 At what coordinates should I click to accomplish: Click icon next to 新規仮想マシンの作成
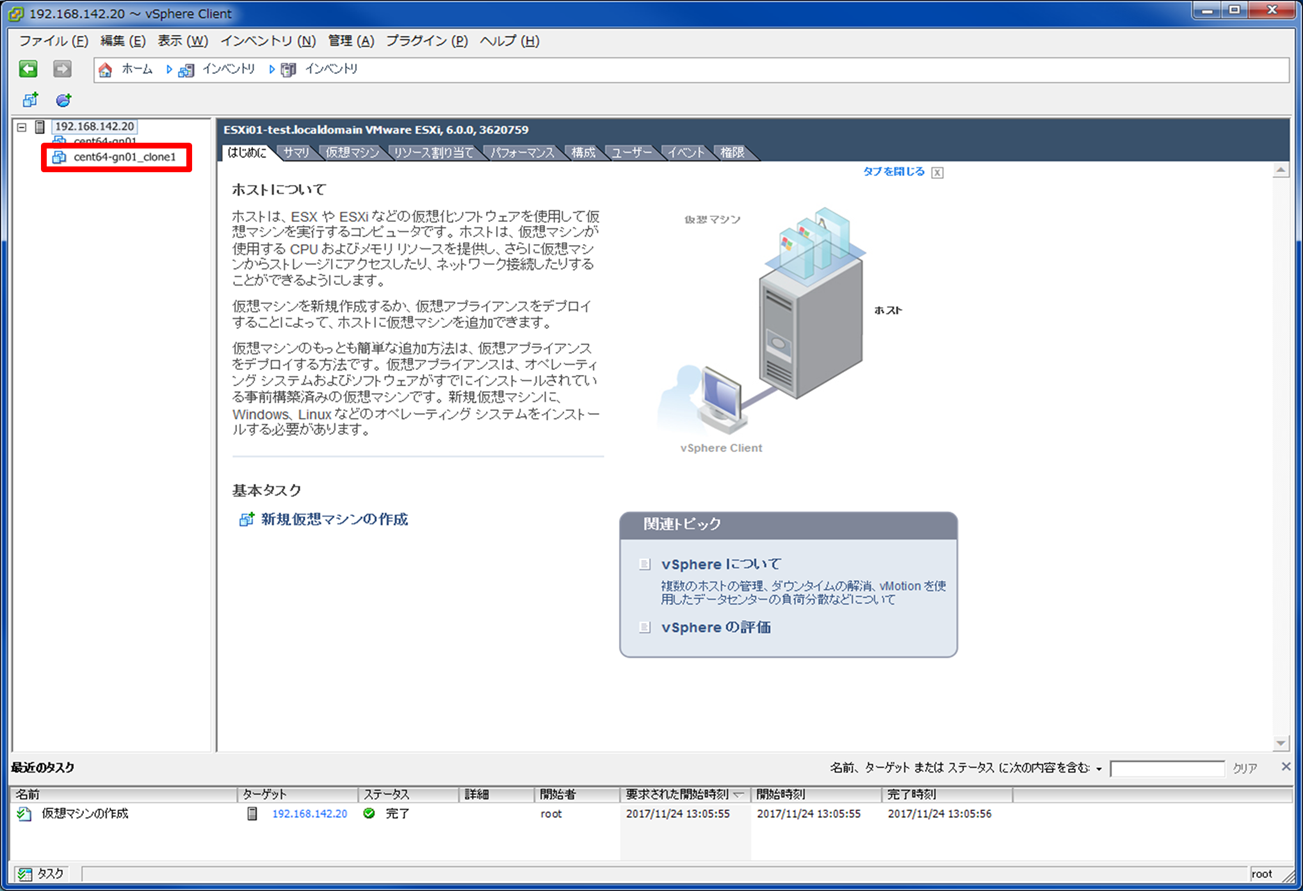246,520
